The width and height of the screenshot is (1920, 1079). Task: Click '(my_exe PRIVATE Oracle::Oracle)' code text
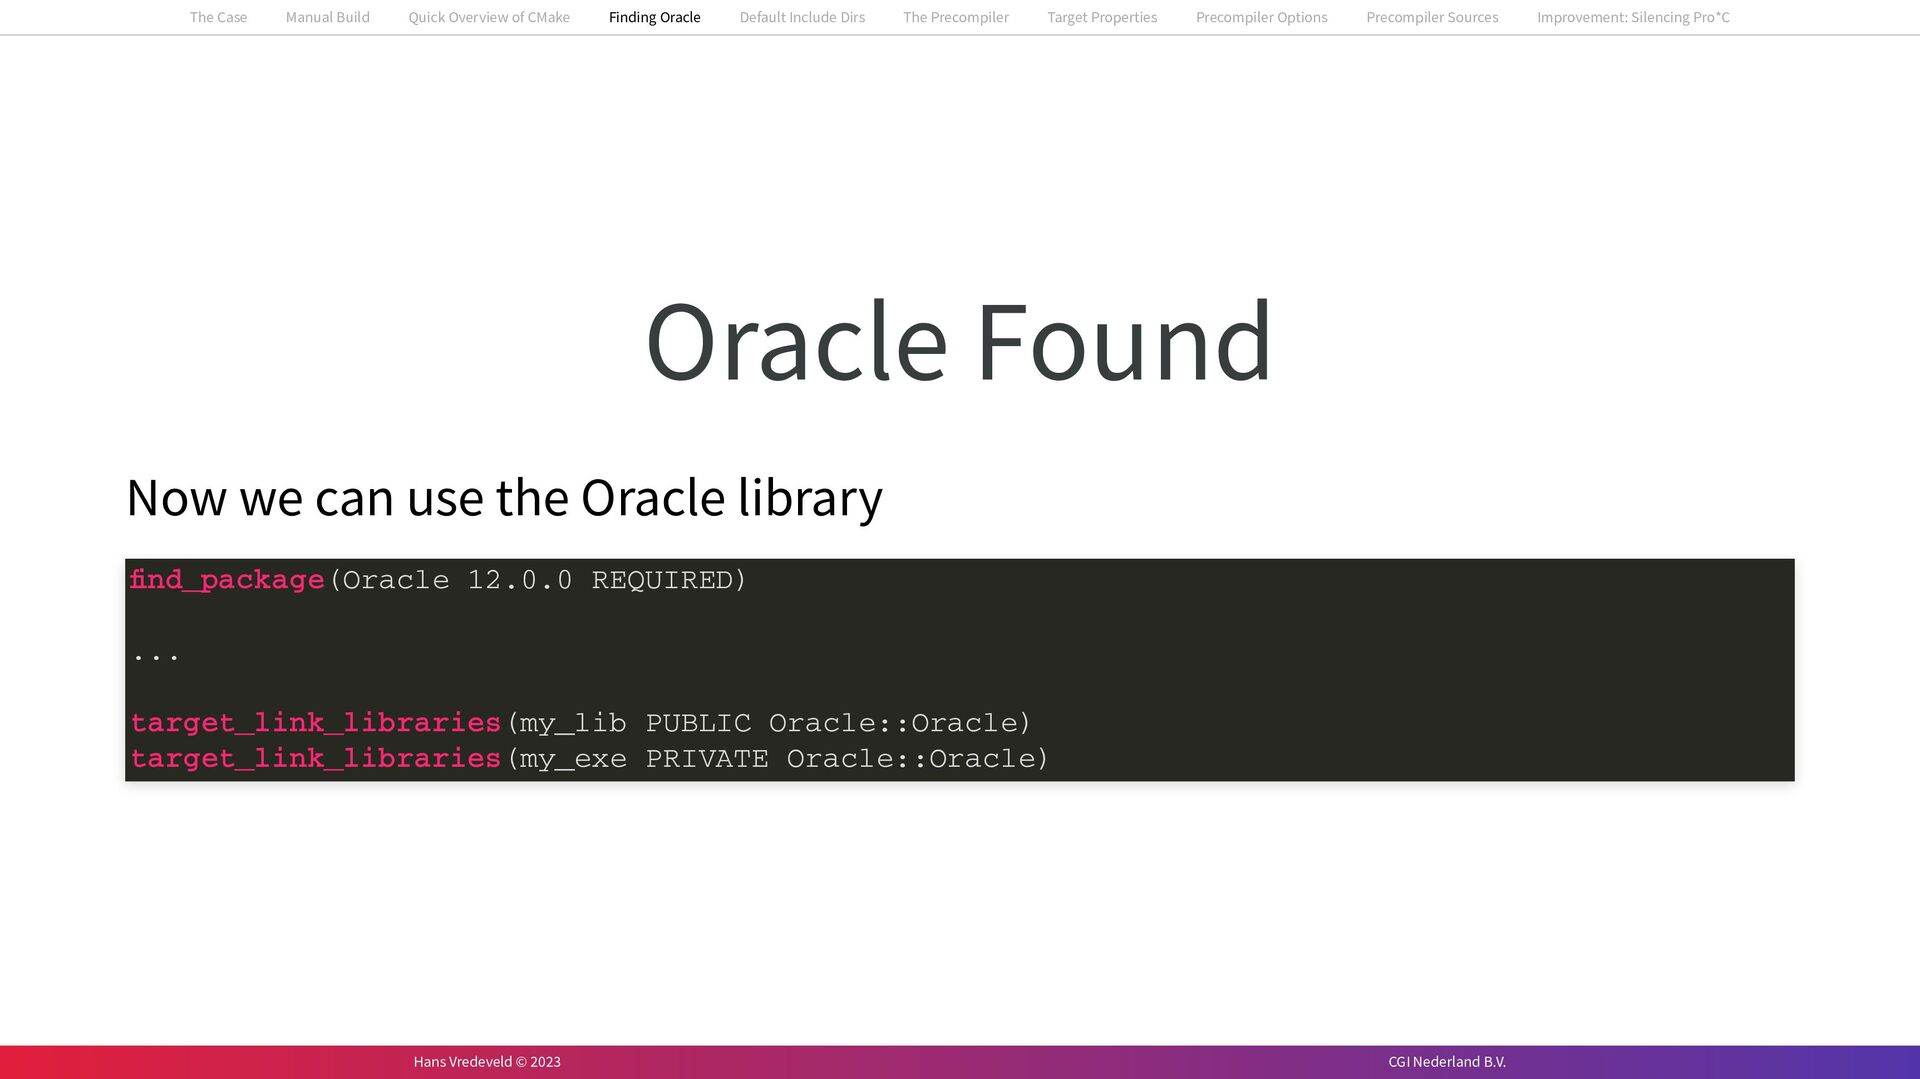(x=778, y=759)
